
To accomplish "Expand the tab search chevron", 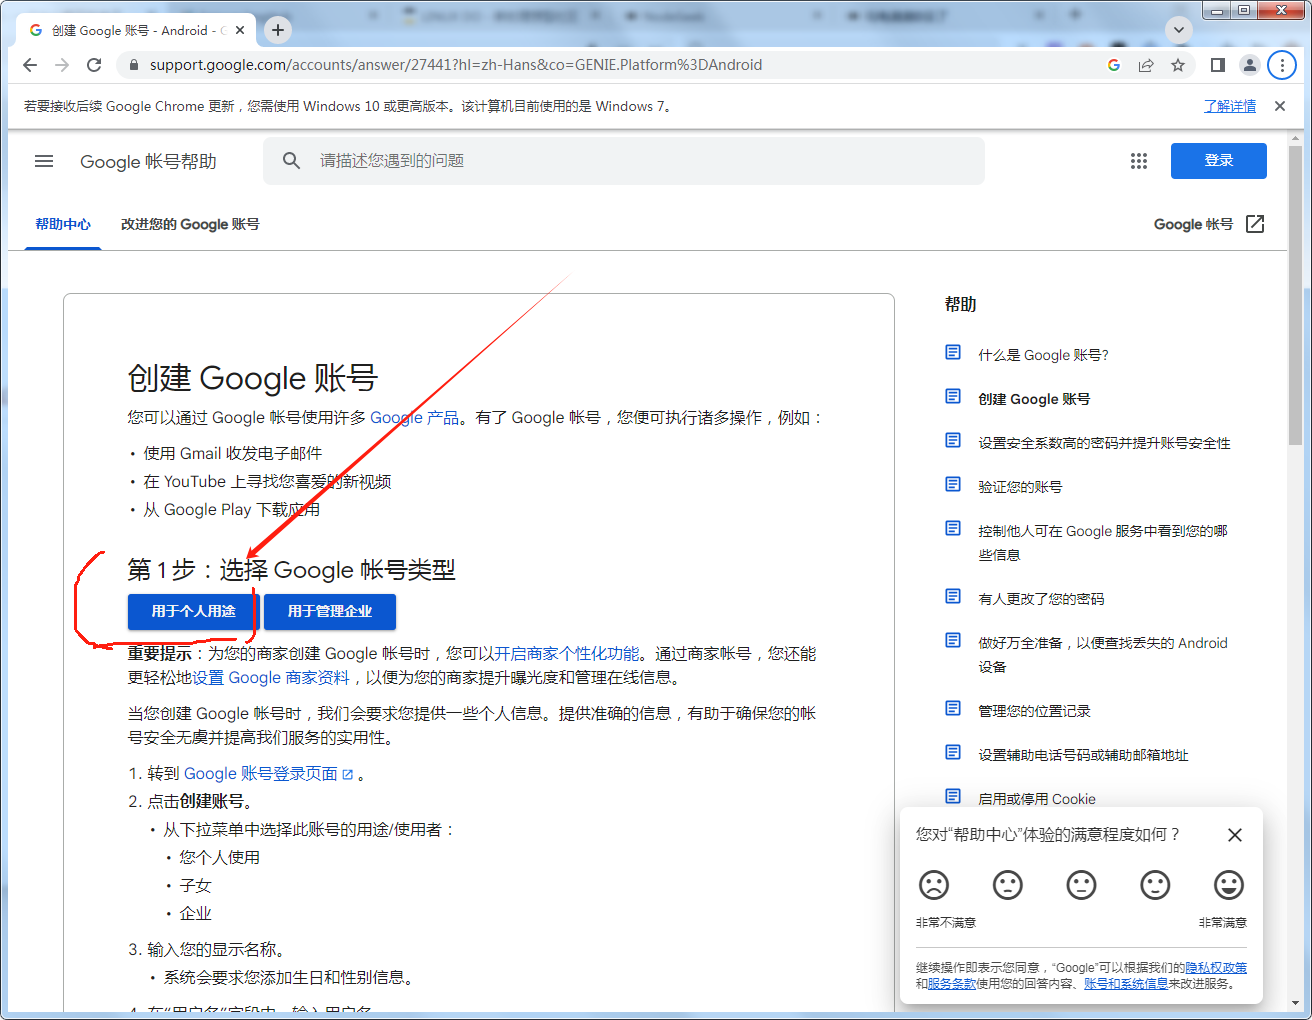I will pyautogui.click(x=1179, y=30).
